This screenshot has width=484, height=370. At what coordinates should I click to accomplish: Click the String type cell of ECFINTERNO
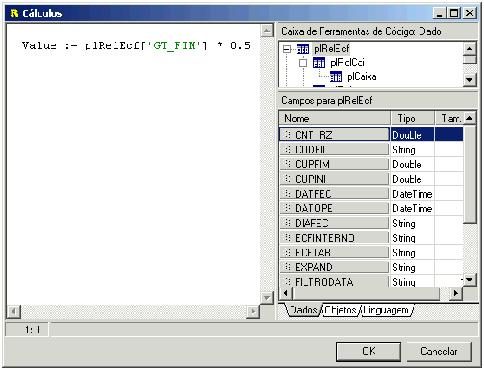412,238
